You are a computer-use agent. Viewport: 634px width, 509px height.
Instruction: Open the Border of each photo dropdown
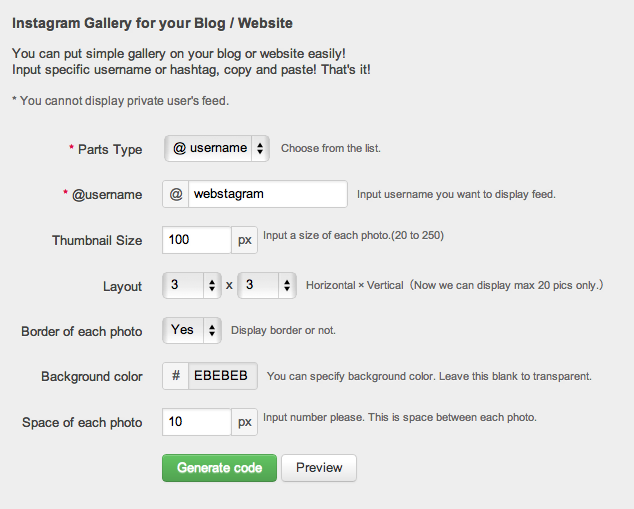click(x=192, y=330)
